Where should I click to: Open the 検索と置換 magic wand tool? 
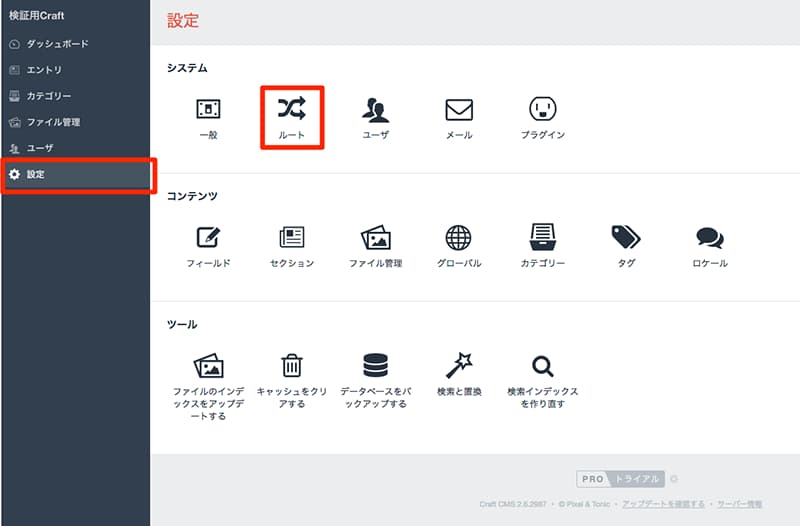459,365
